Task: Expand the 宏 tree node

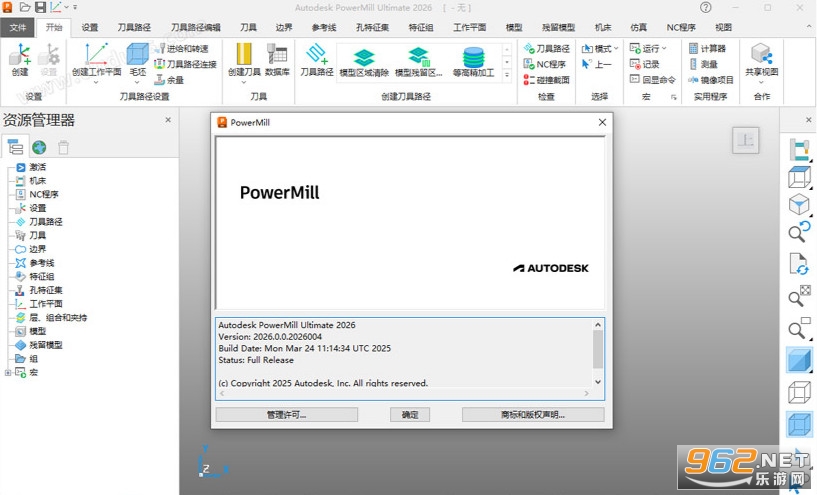Action: coord(7,373)
